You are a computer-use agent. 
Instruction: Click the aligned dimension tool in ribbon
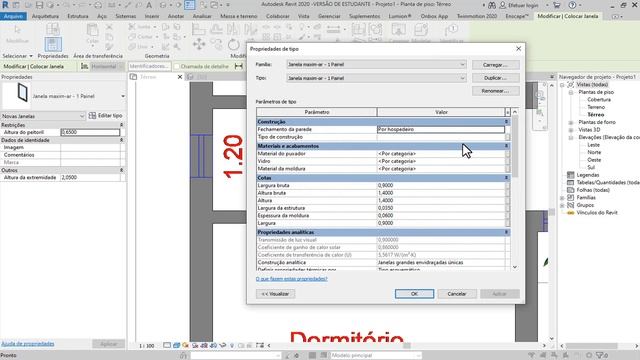333,29
